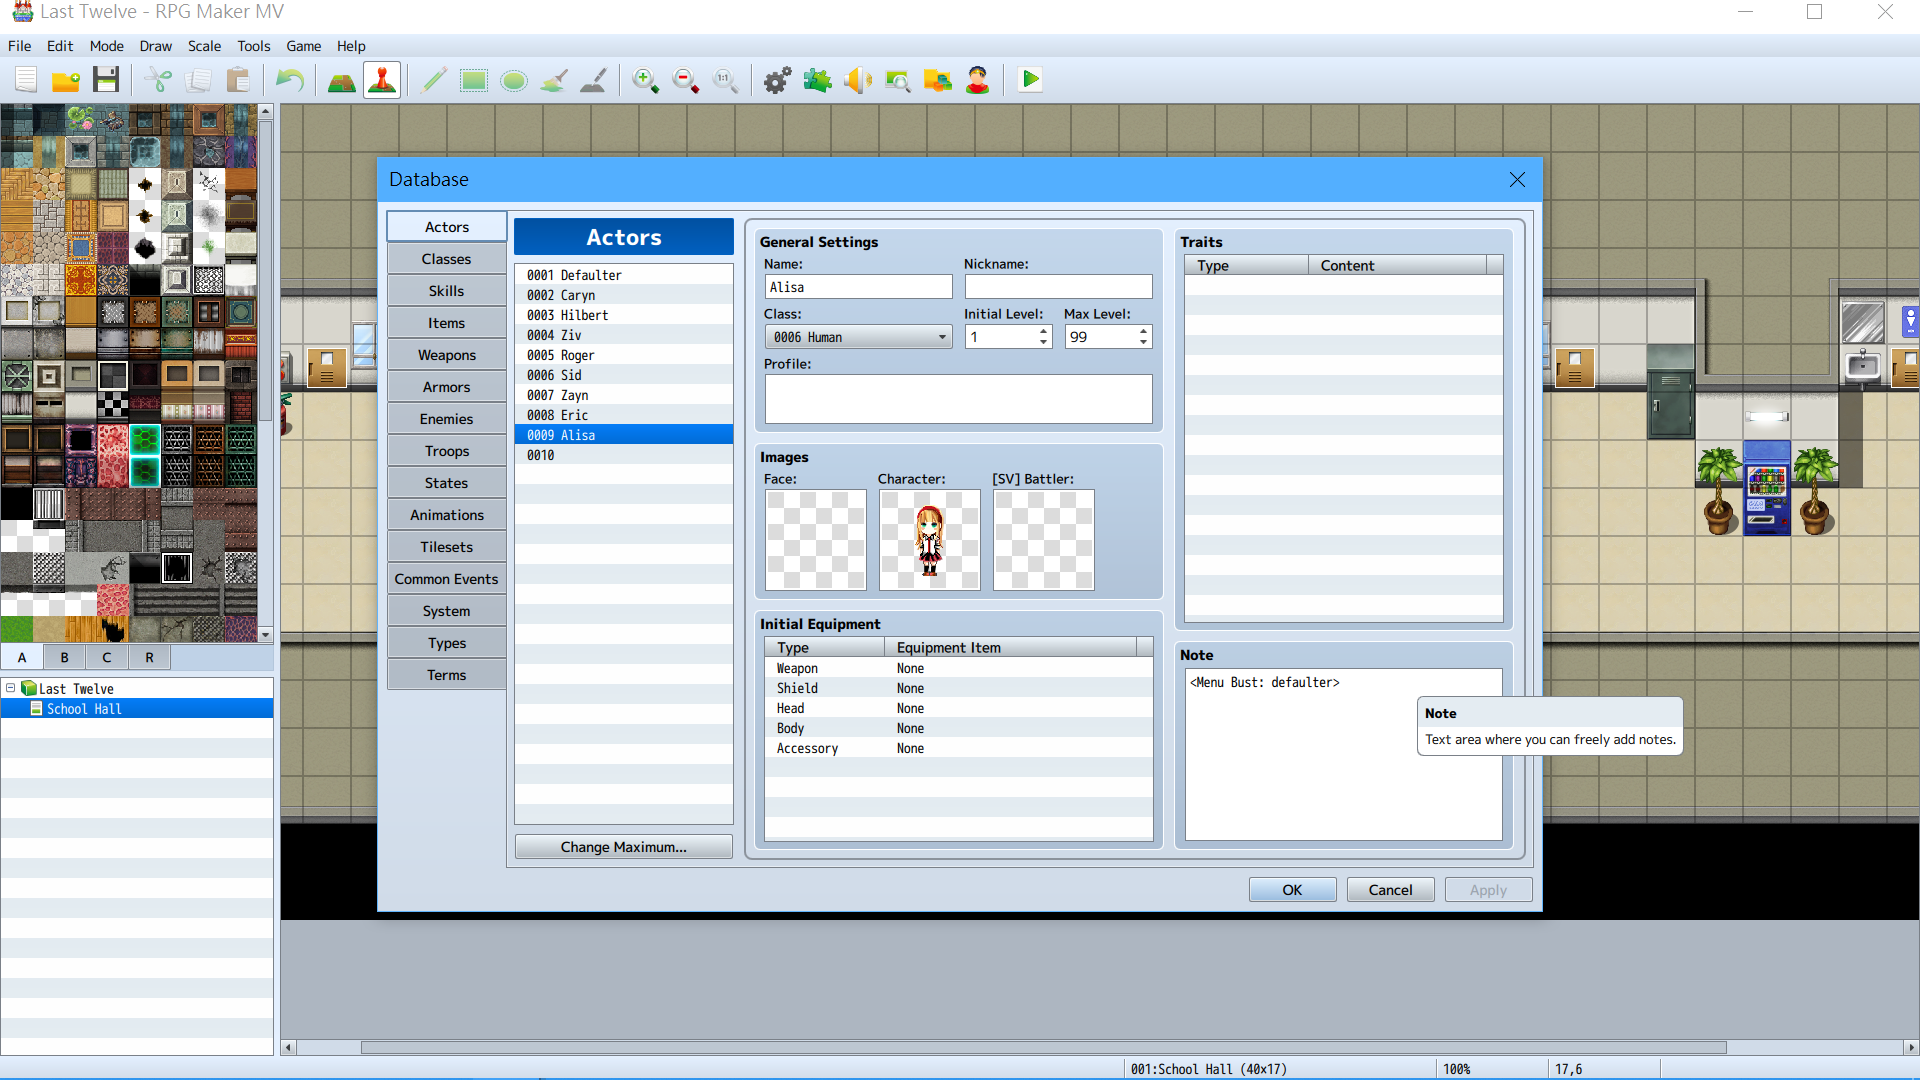Start the Playtest green arrow
Viewport: 1920px width, 1080px height.
tap(1030, 80)
